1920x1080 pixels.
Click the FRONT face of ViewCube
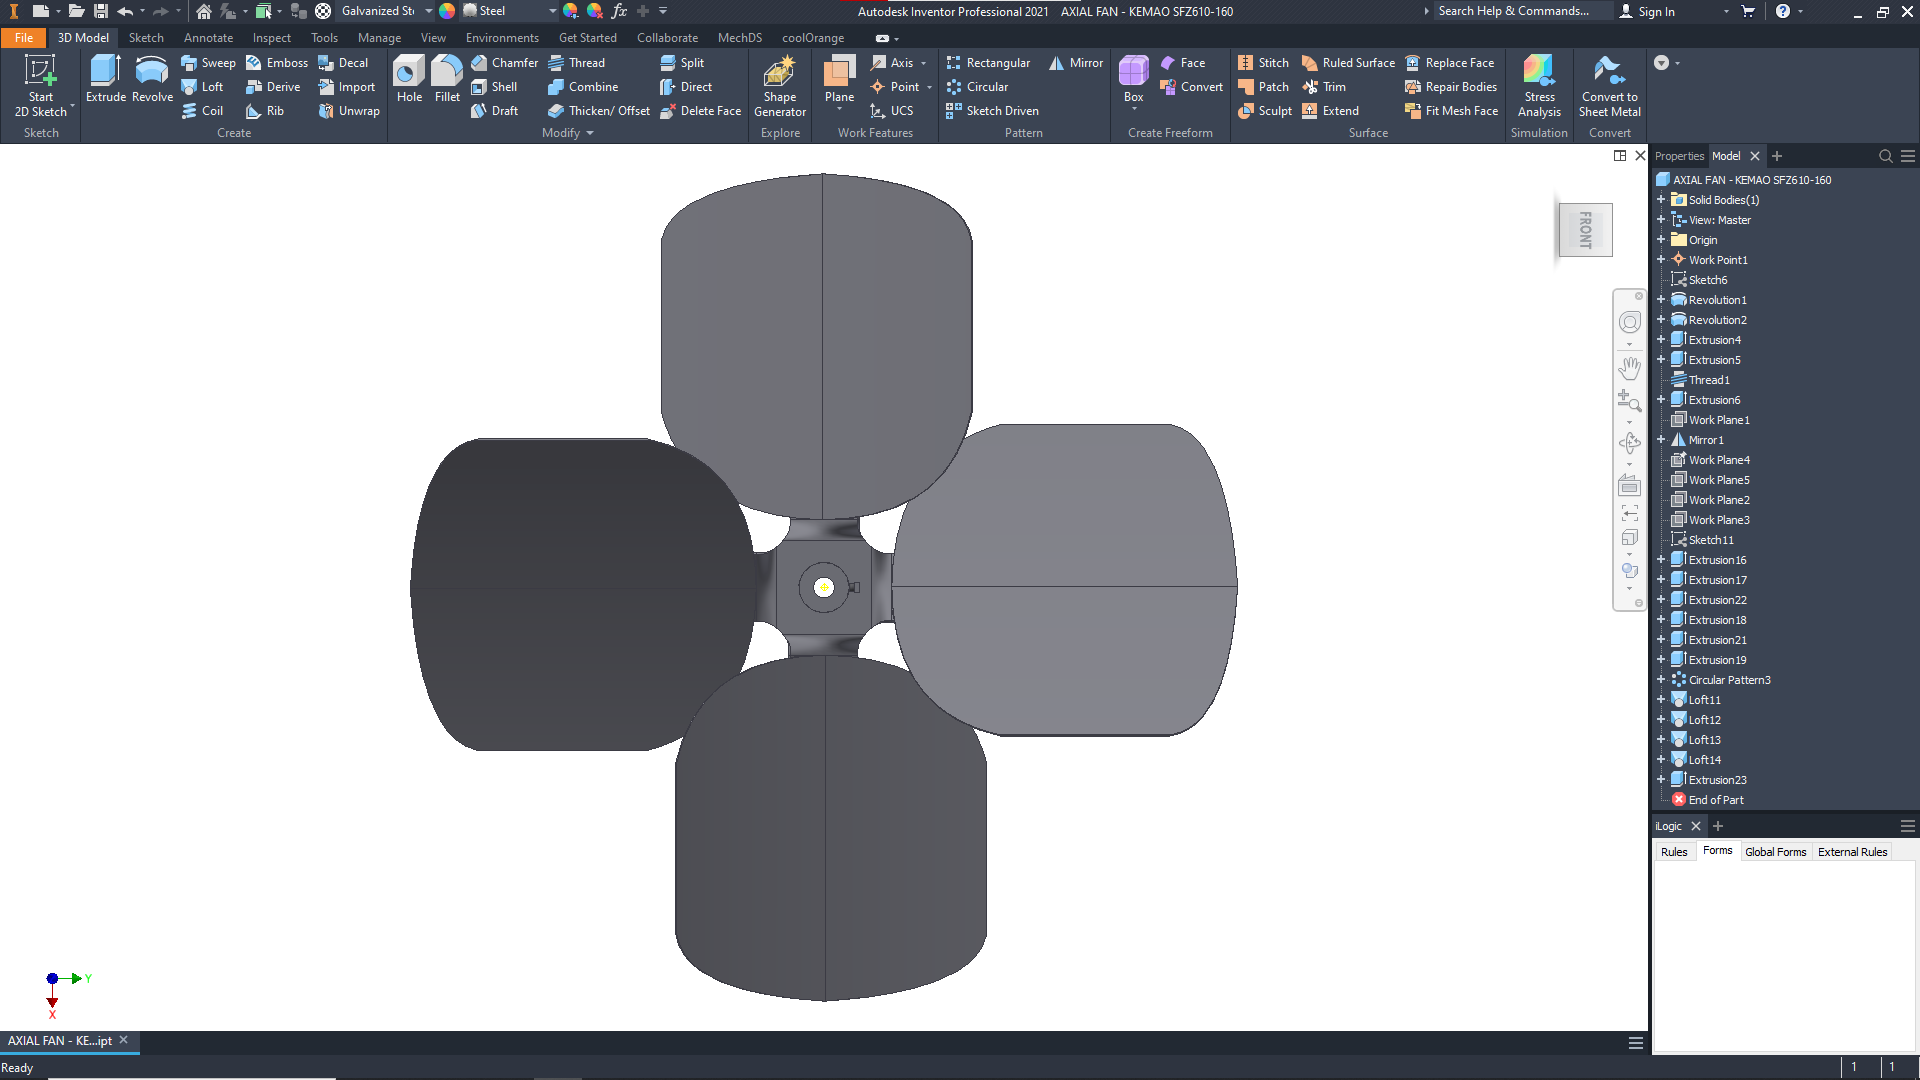(1585, 230)
